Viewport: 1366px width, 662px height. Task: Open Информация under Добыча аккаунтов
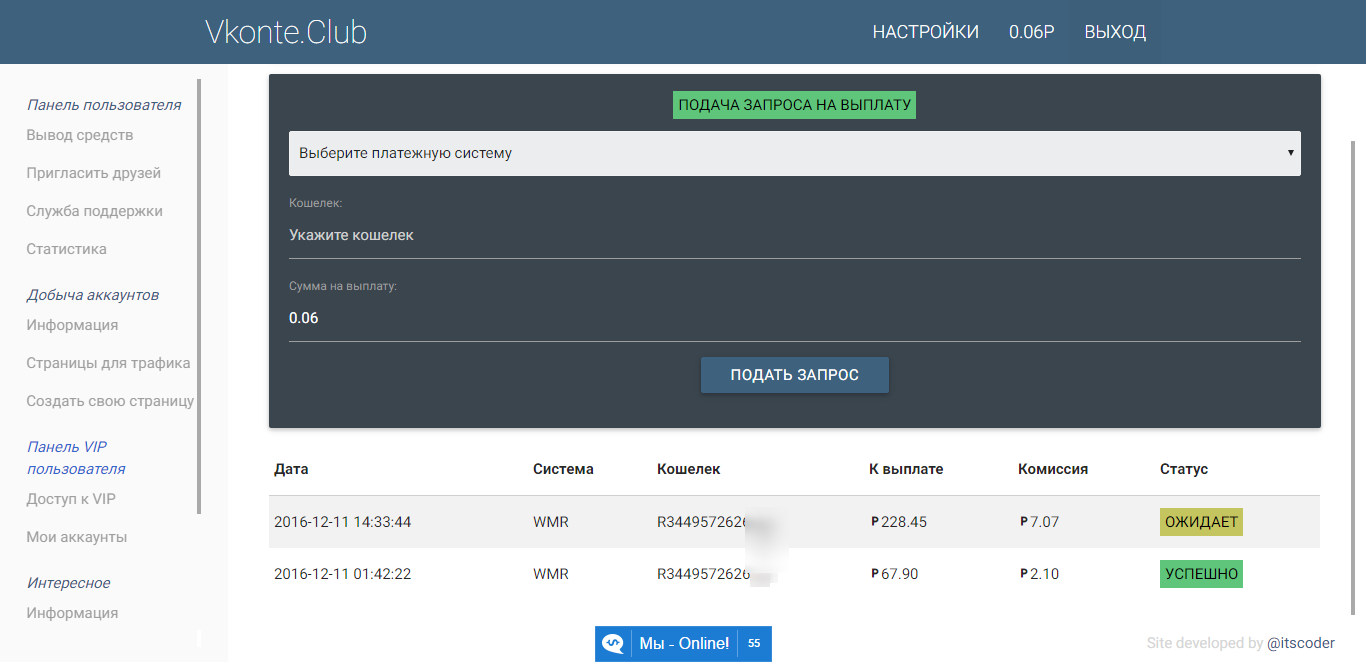[x=72, y=325]
